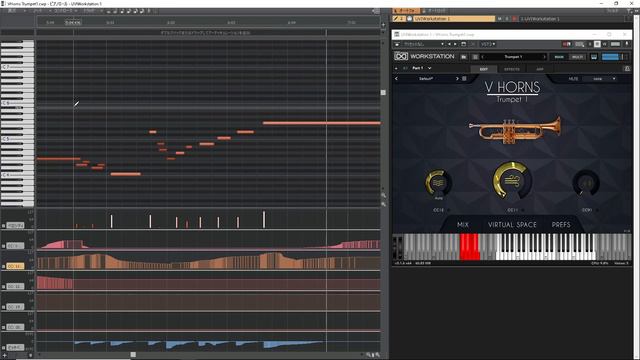Click the vertical zoom-out magnifier icon

(384, 204)
